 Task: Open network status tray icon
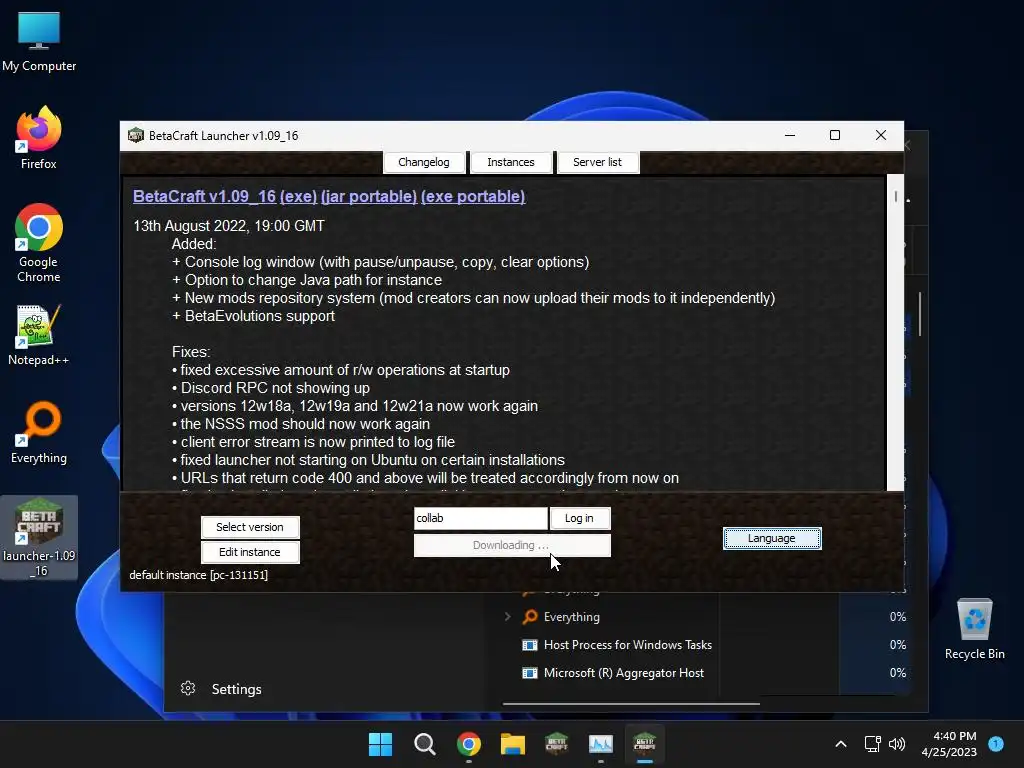coord(872,744)
